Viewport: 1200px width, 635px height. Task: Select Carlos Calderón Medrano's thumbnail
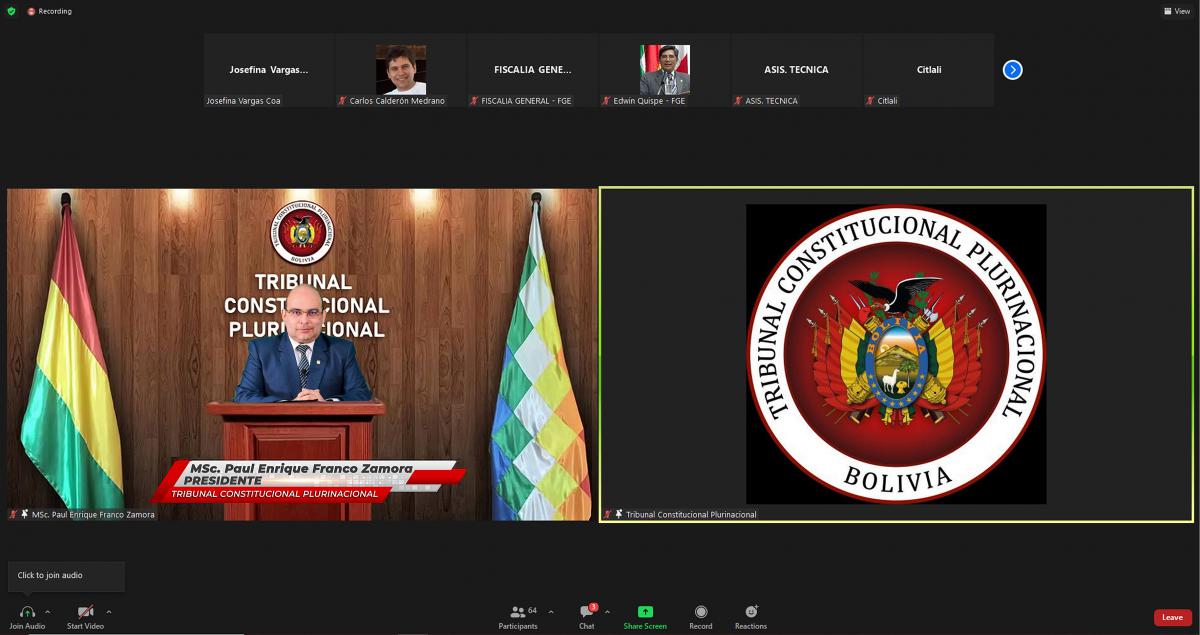pos(400,70)
